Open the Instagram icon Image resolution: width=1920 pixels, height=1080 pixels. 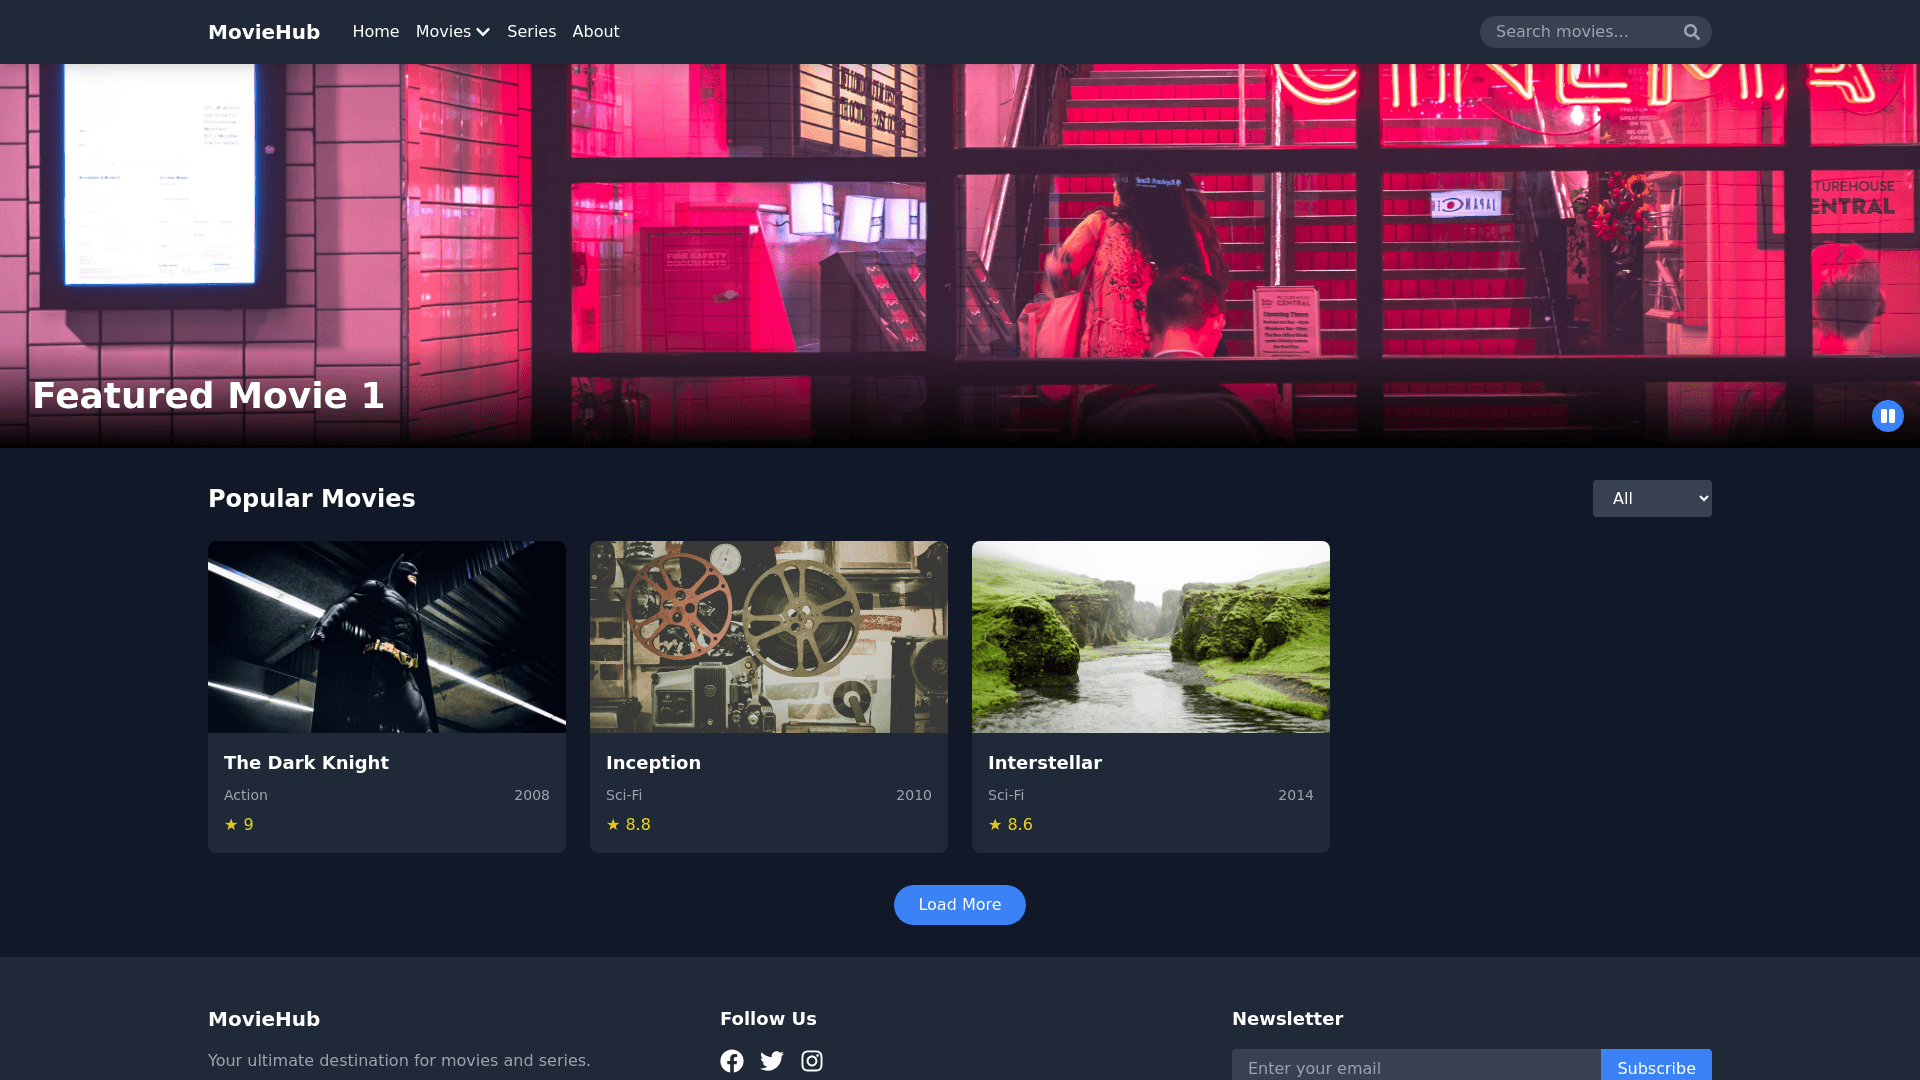point(812,1061)
